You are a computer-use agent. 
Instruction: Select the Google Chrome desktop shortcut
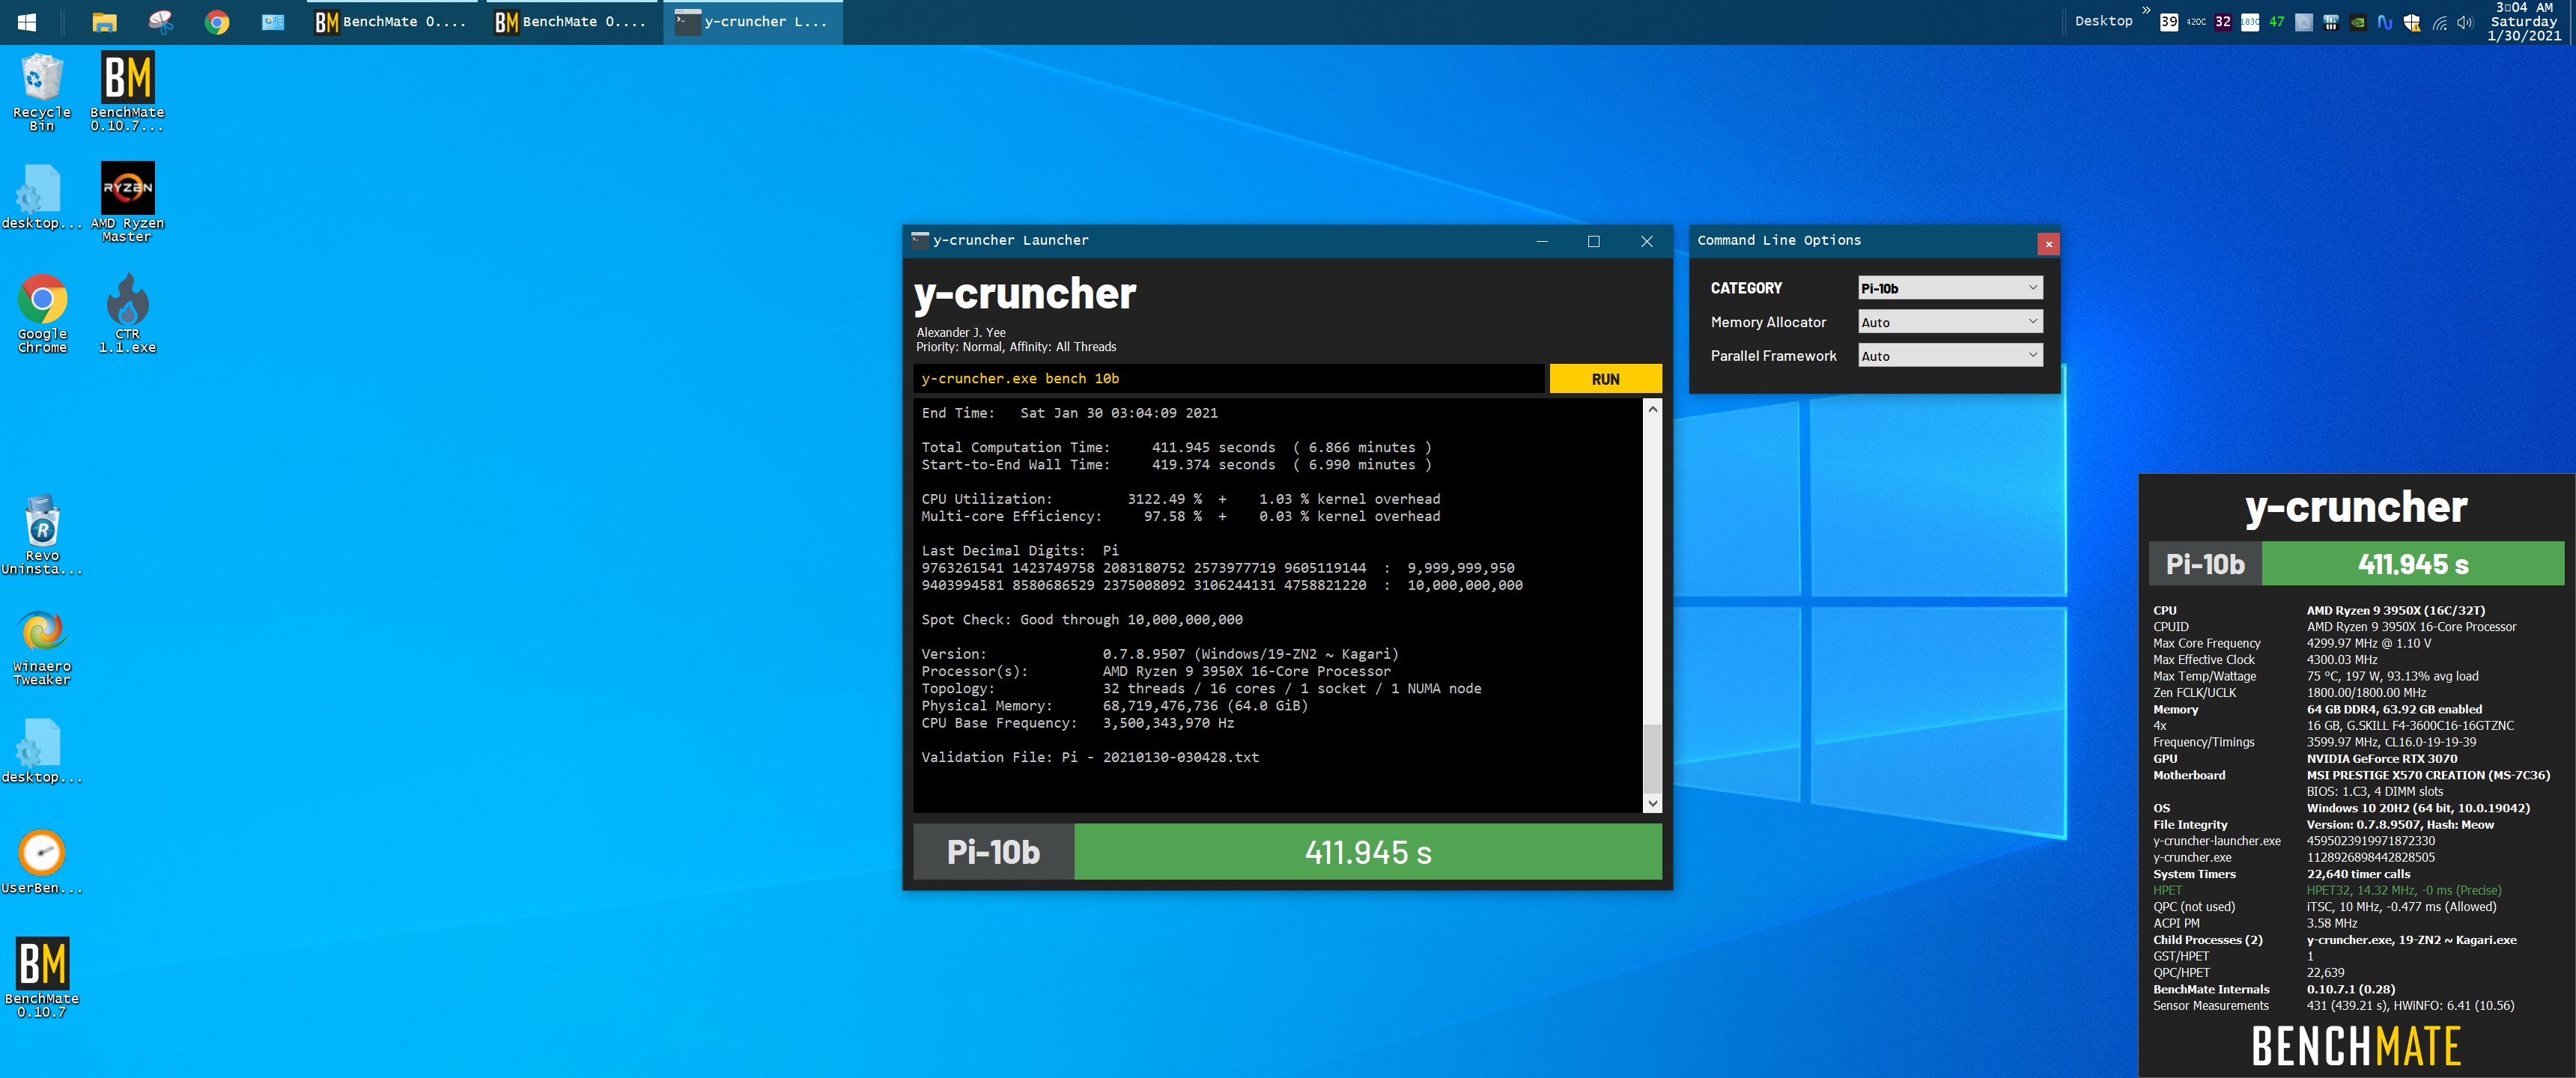[x=42, y=313]
